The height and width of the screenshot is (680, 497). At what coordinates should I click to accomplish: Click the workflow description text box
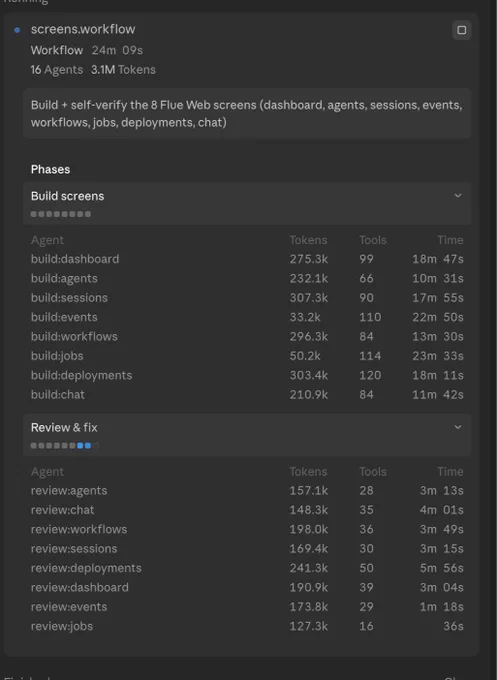(x=247, y=114)
